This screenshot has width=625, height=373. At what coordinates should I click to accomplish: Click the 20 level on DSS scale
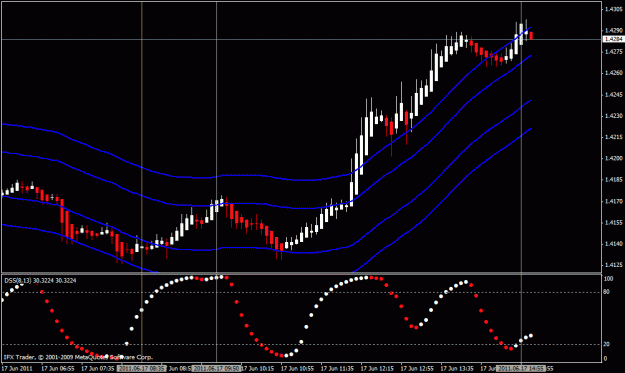click(x=607, y=344)
